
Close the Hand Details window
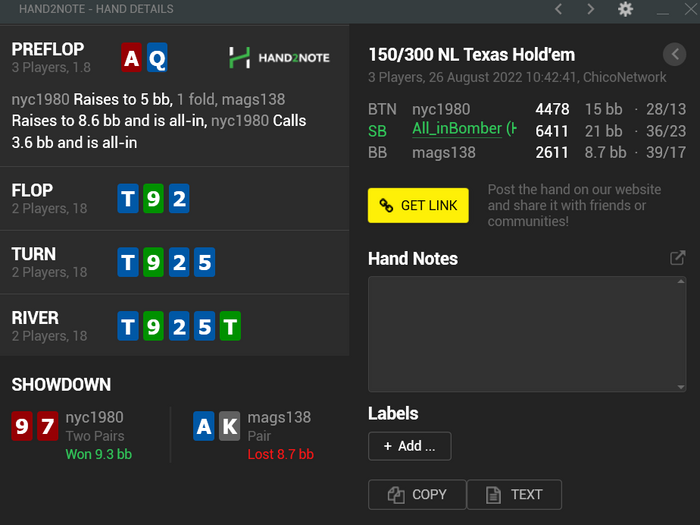690,9
